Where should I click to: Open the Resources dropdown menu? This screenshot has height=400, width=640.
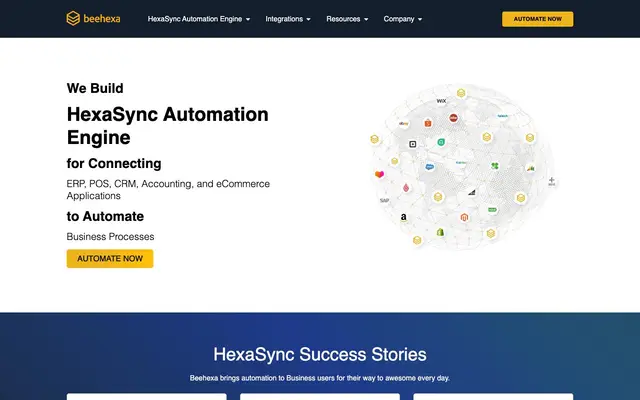coord(347,19)
